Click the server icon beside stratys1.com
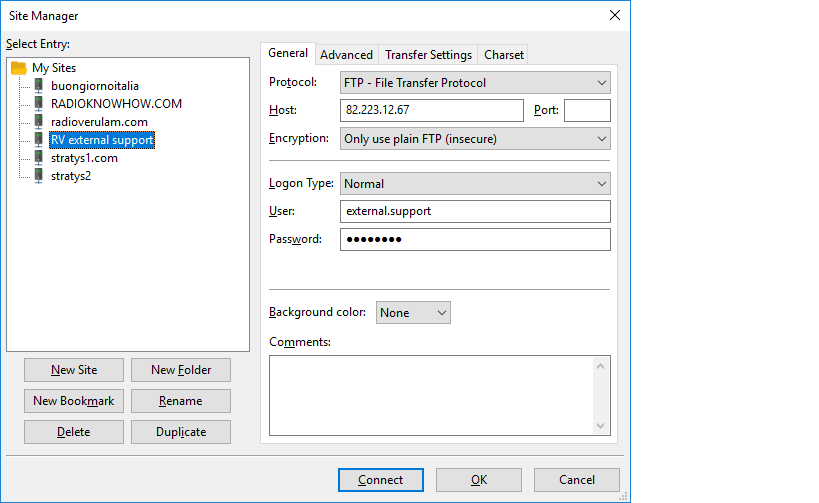Viewport: 819px width, 503px height. point(39,158)
